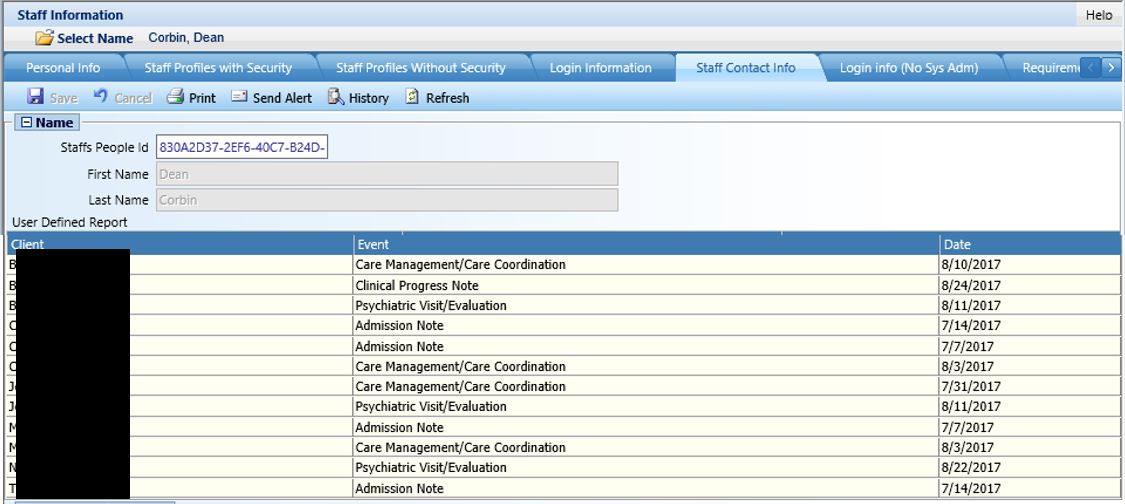Click the Refresh icon in toolbar
Viewport: 1125px width, 504px height.
[412, 96]
